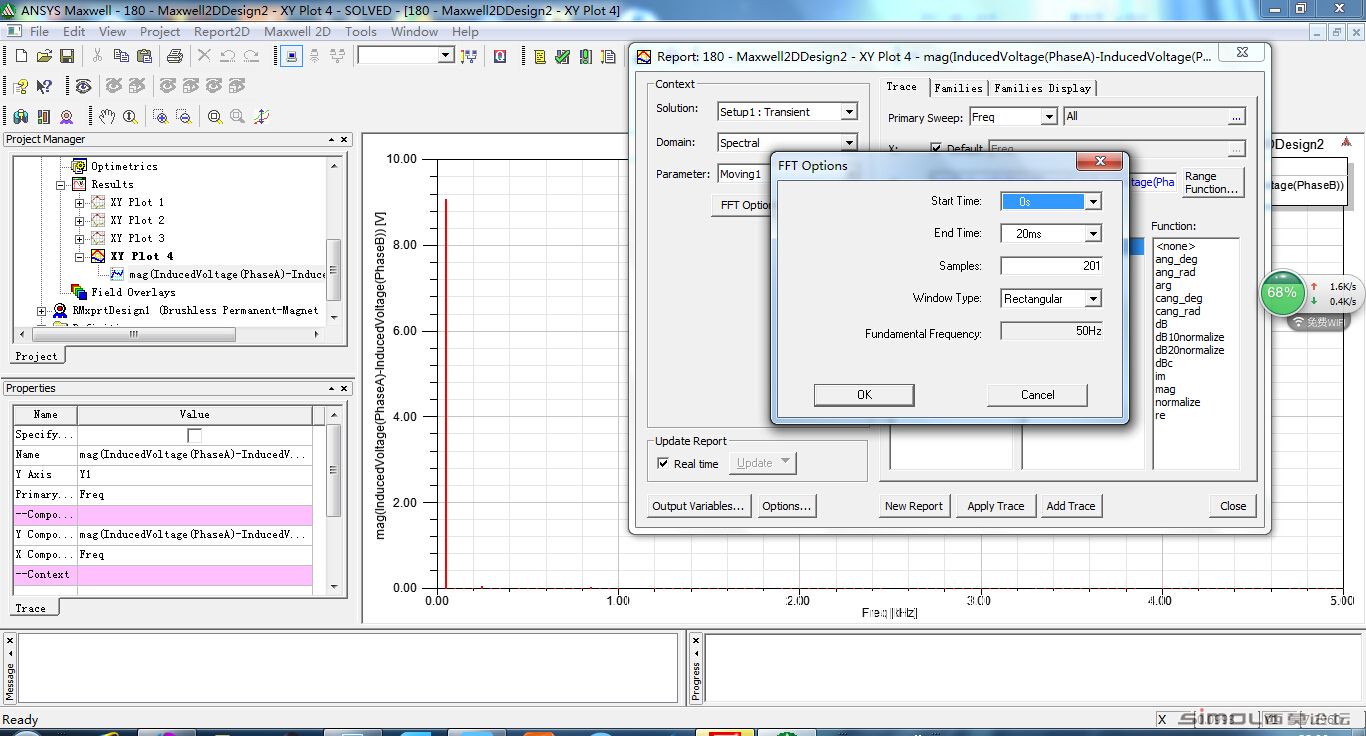This screenshot has width=1366, height=736.
Task: Open the File menu
Action: [x=39, y=31]
